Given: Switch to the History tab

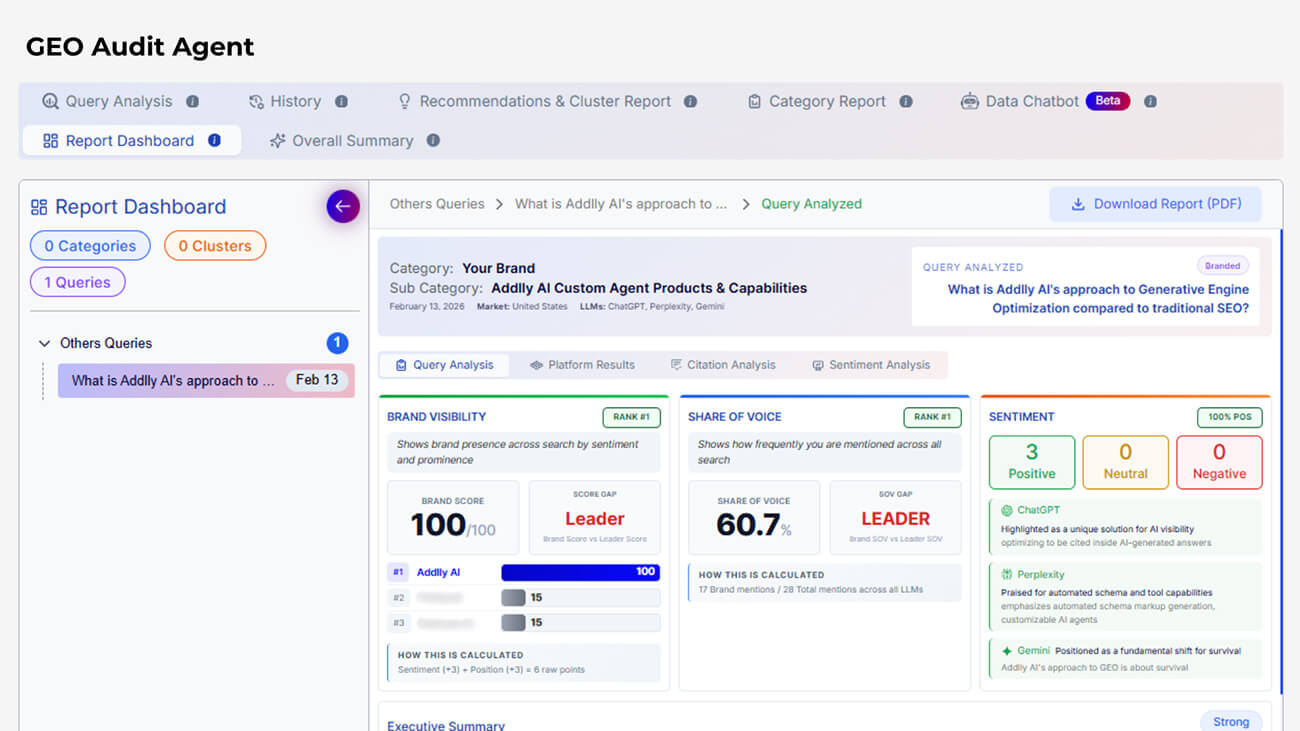Looking at the screenshot, I should (285, 101).
